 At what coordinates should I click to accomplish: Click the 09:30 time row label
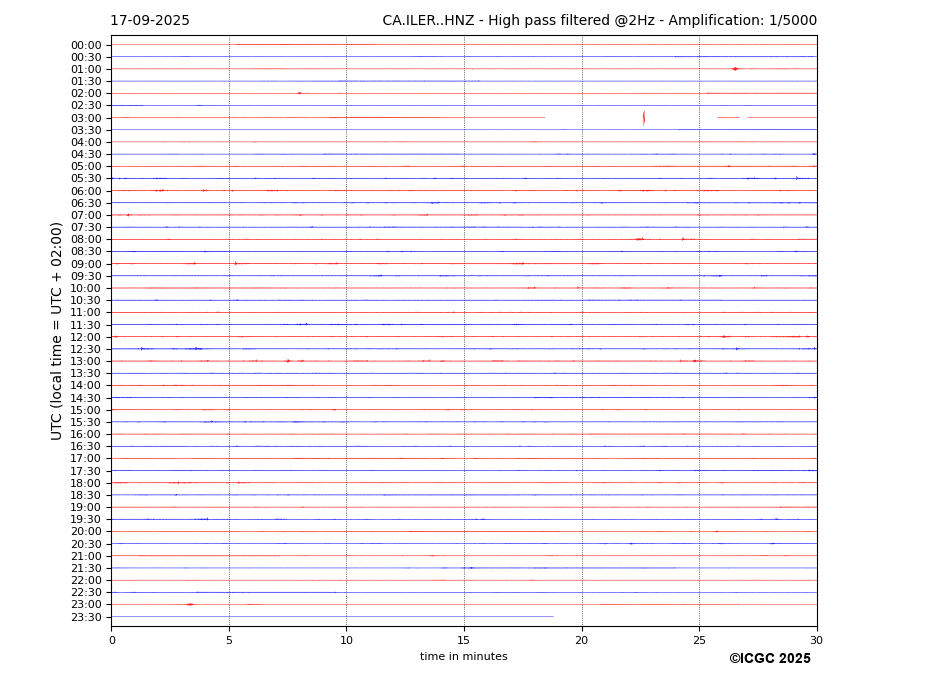click(x=86, y=276)
